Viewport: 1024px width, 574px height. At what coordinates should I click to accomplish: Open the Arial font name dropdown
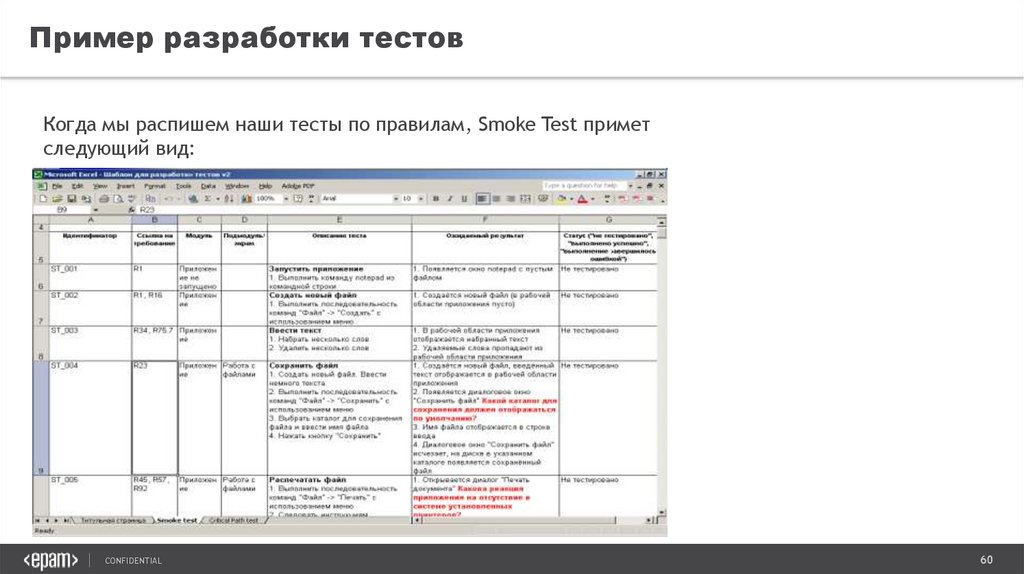[396, 199]
